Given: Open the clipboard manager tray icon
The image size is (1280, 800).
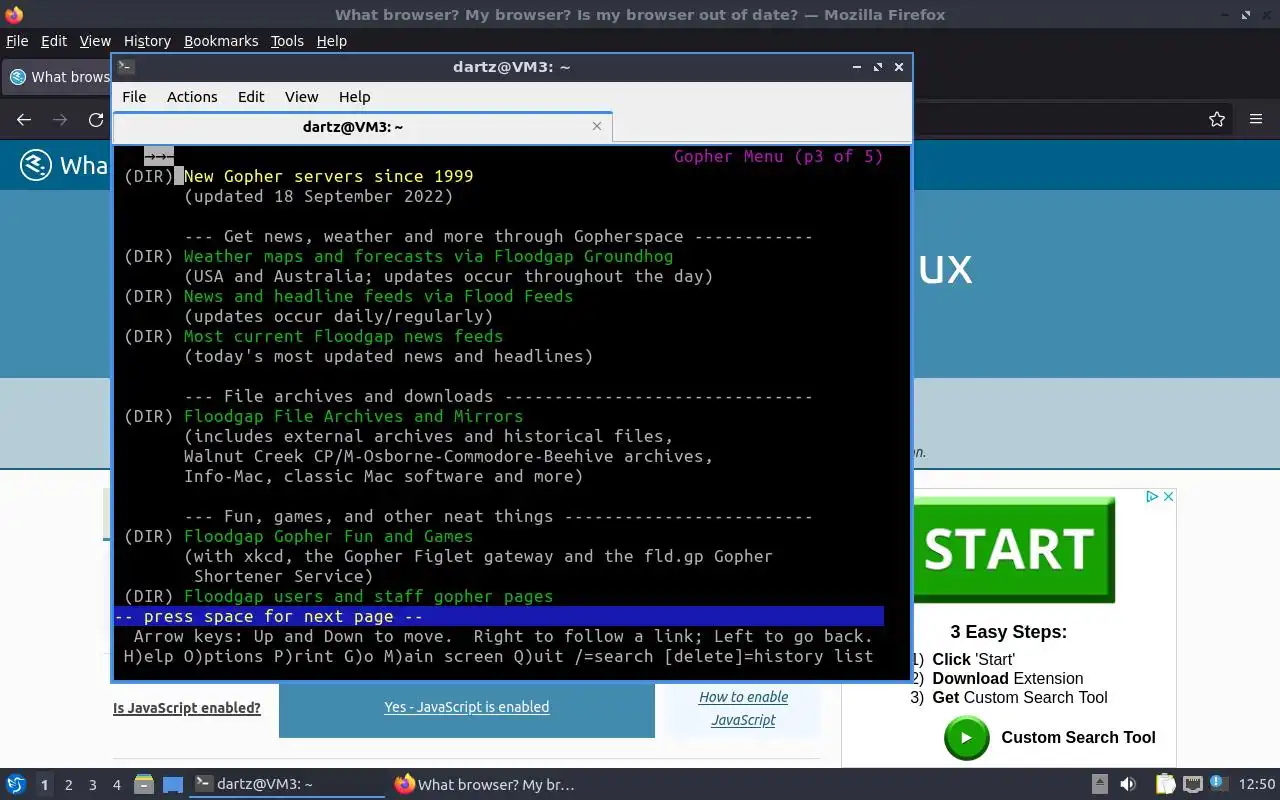Looking at the screenshot, I should point(1165,784).
